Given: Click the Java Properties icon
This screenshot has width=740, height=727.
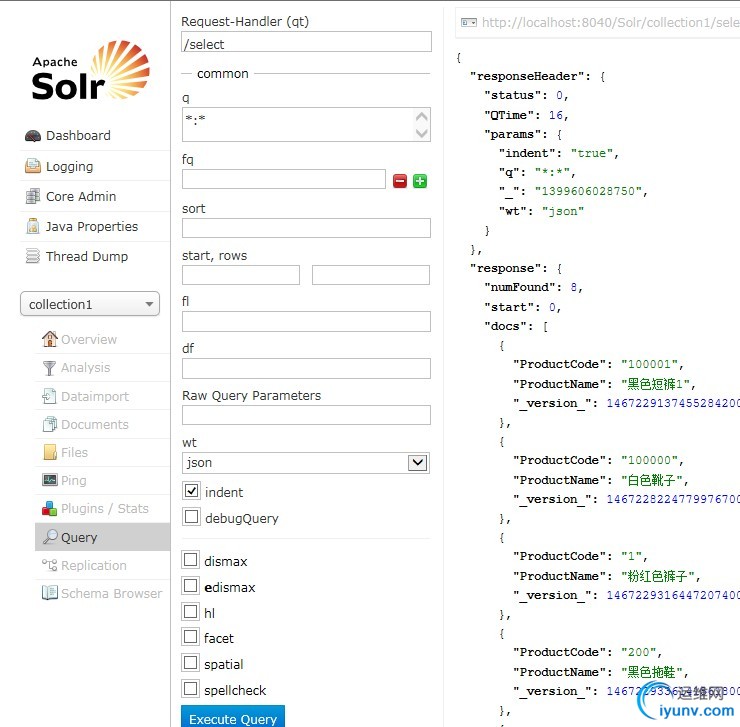Looking at the screenshot, I should 33,227.
